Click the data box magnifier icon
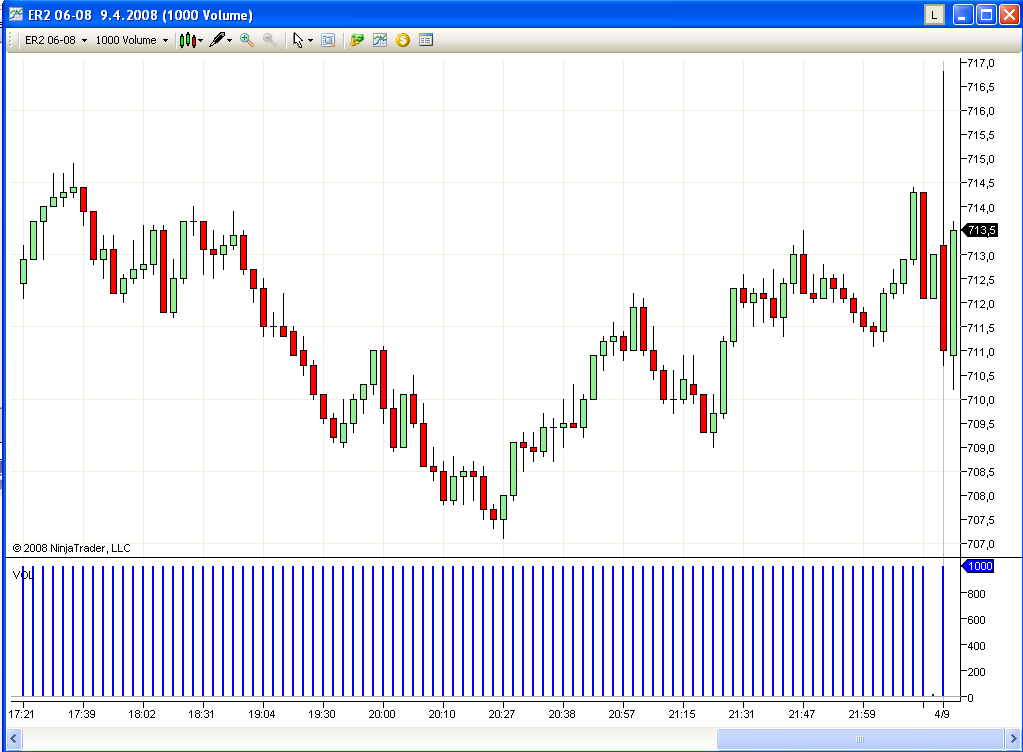This screenshot has width=1023, height=752. (x=328, y=40)
